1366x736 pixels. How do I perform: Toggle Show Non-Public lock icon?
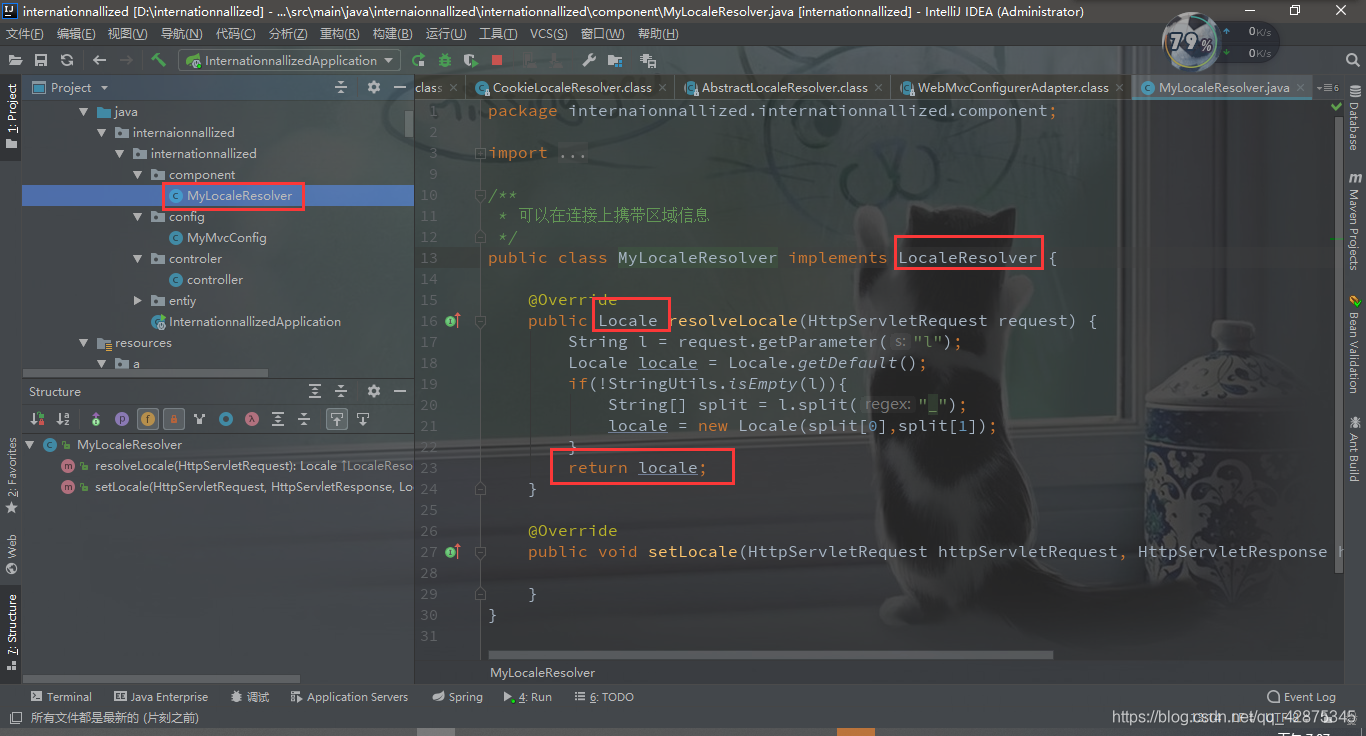(174, 419)
